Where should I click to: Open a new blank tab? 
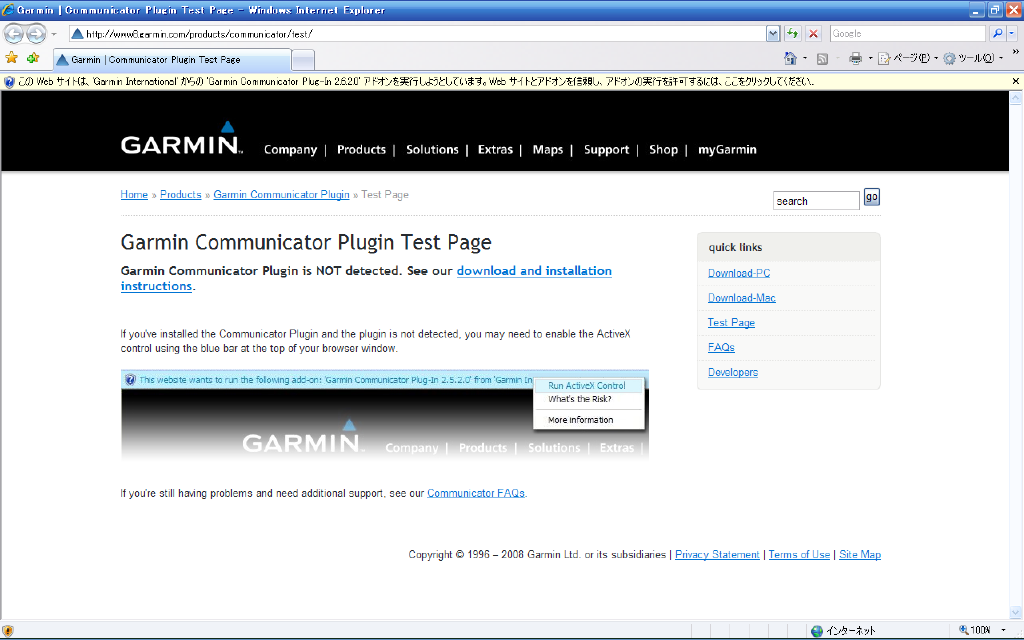pyautogui.click(x=302, y=60)
